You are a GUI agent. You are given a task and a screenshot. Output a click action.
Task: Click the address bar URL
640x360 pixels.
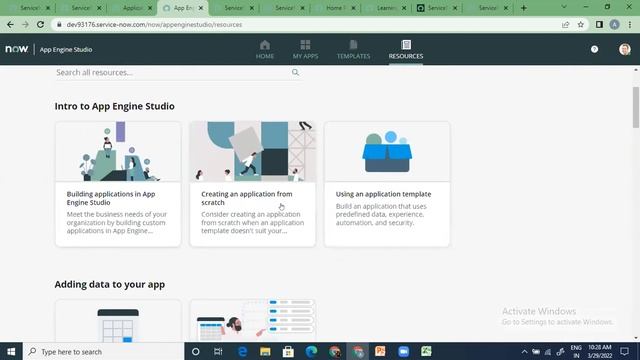click(154, 24)
